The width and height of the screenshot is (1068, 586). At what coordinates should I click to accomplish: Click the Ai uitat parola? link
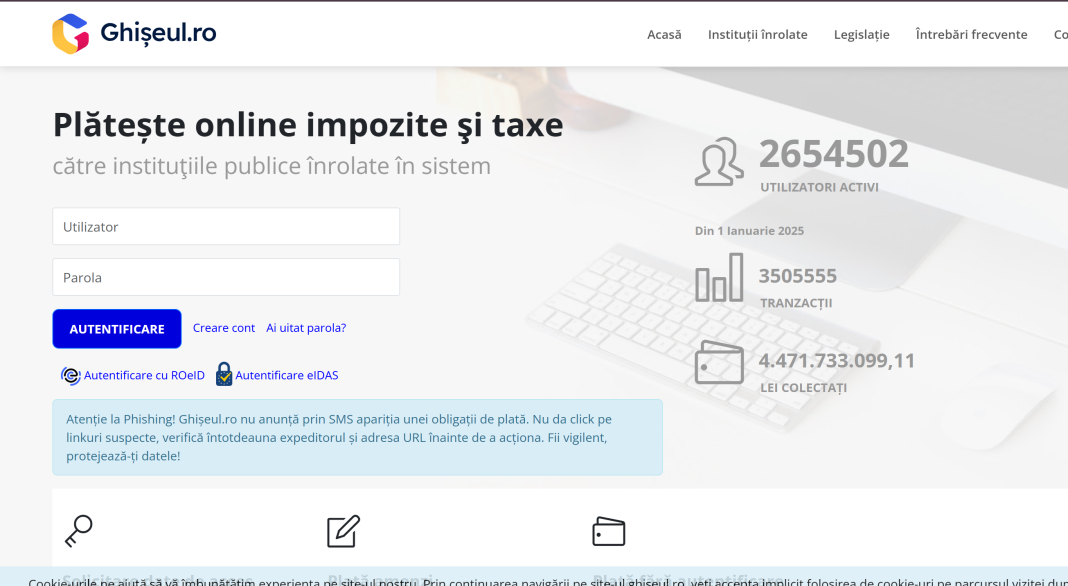pyautogui.click(x=306, y=328)
